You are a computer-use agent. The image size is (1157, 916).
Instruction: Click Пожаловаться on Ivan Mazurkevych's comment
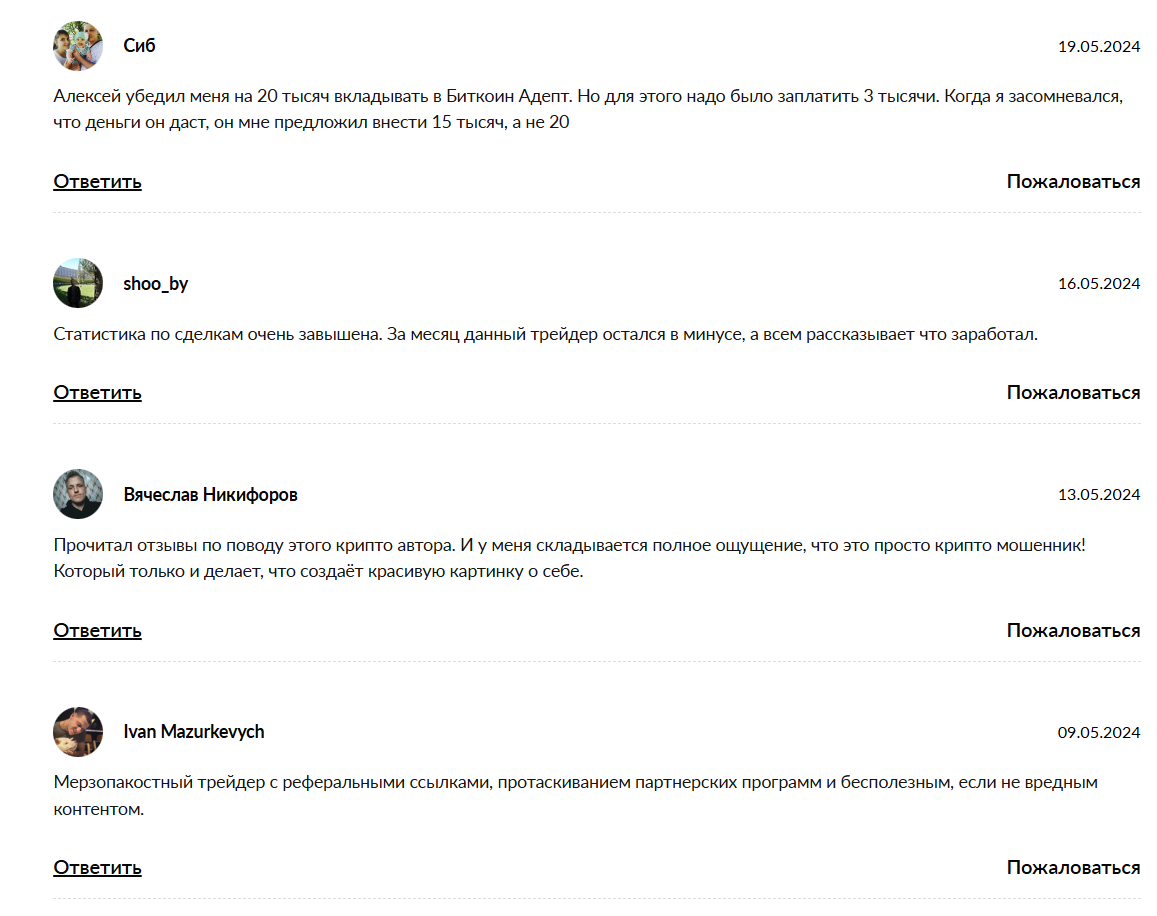coord(1073,867)
